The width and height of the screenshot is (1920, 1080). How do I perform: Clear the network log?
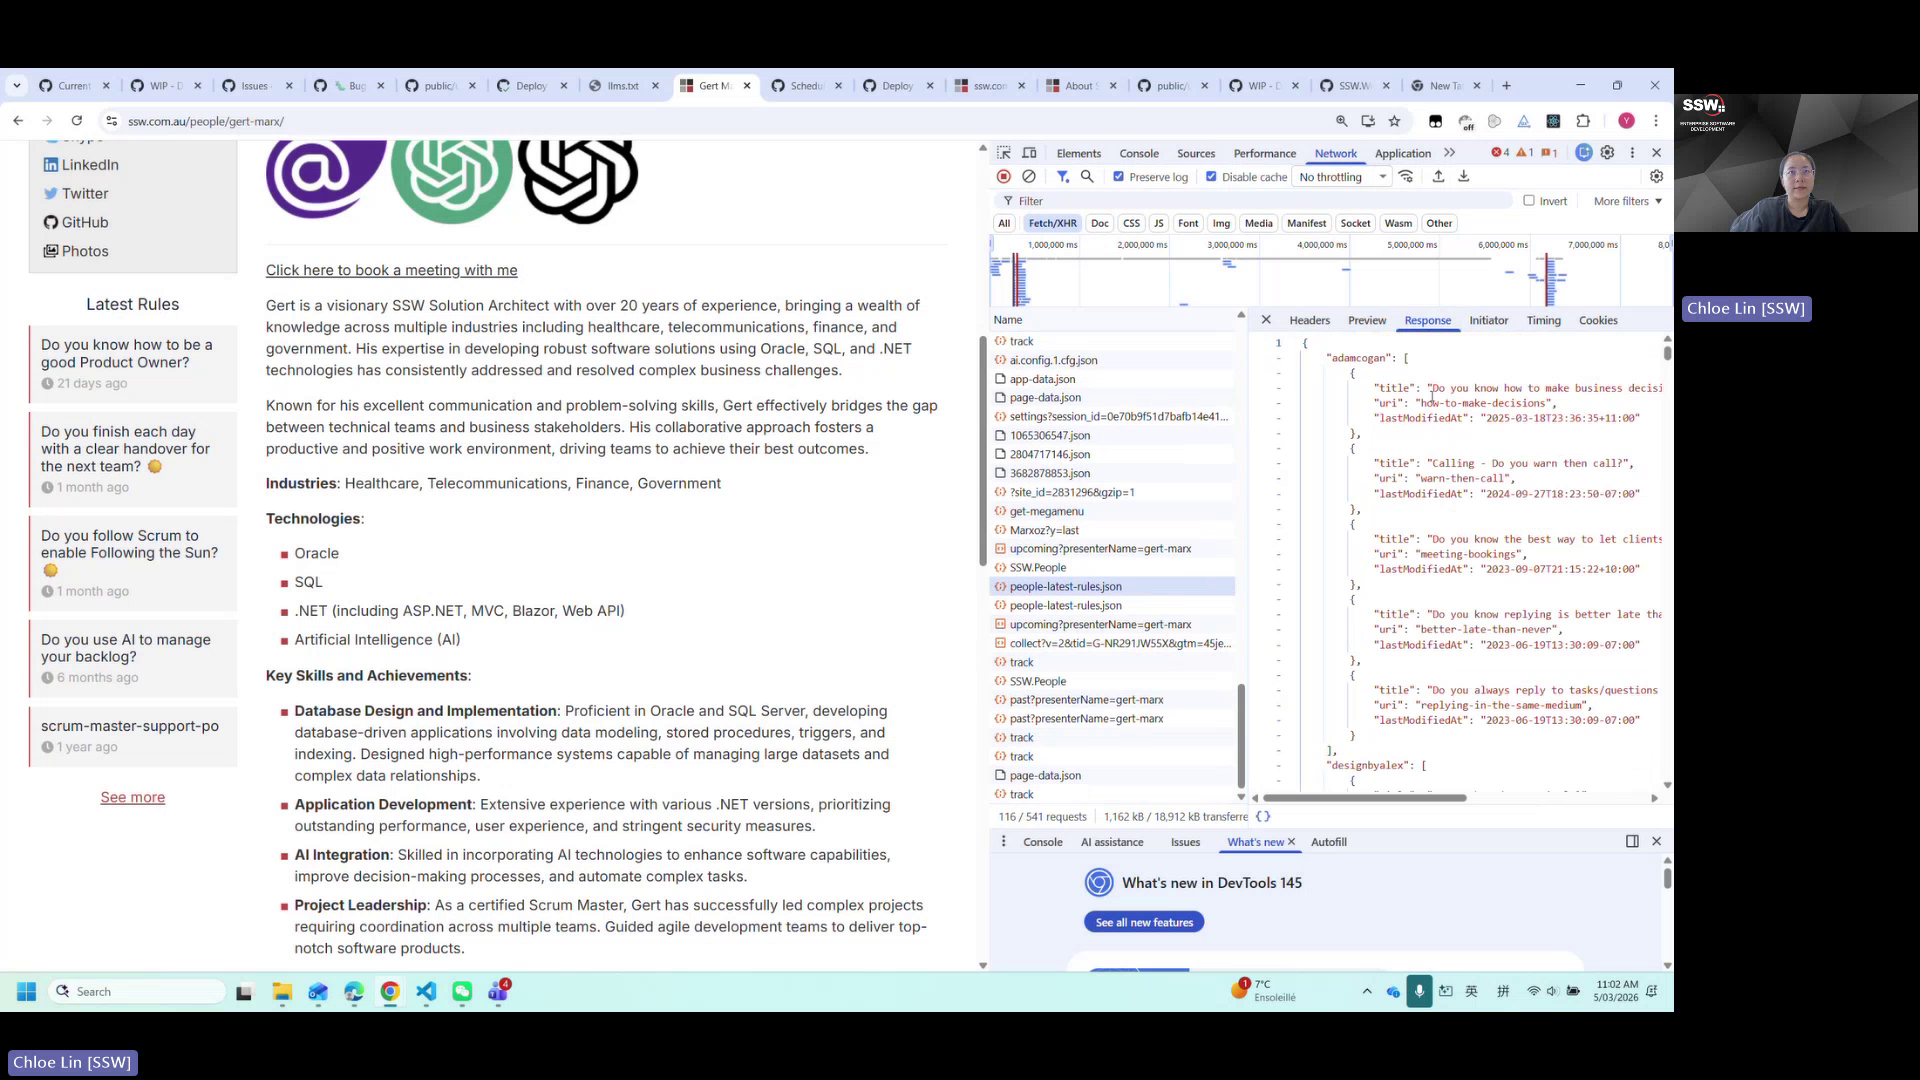(1029, 177)
